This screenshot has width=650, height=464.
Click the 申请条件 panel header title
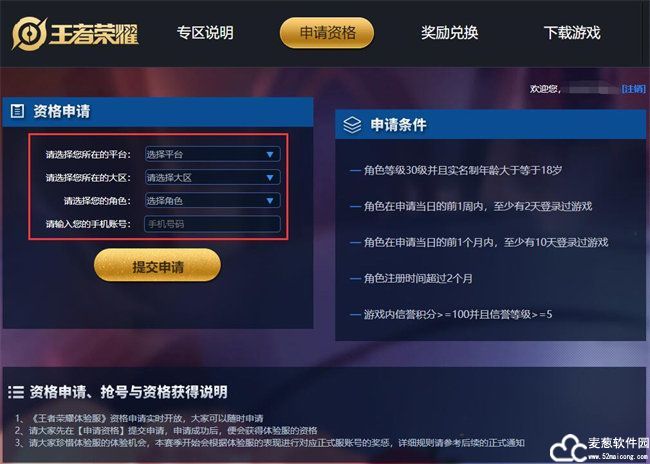pos(398,124)
